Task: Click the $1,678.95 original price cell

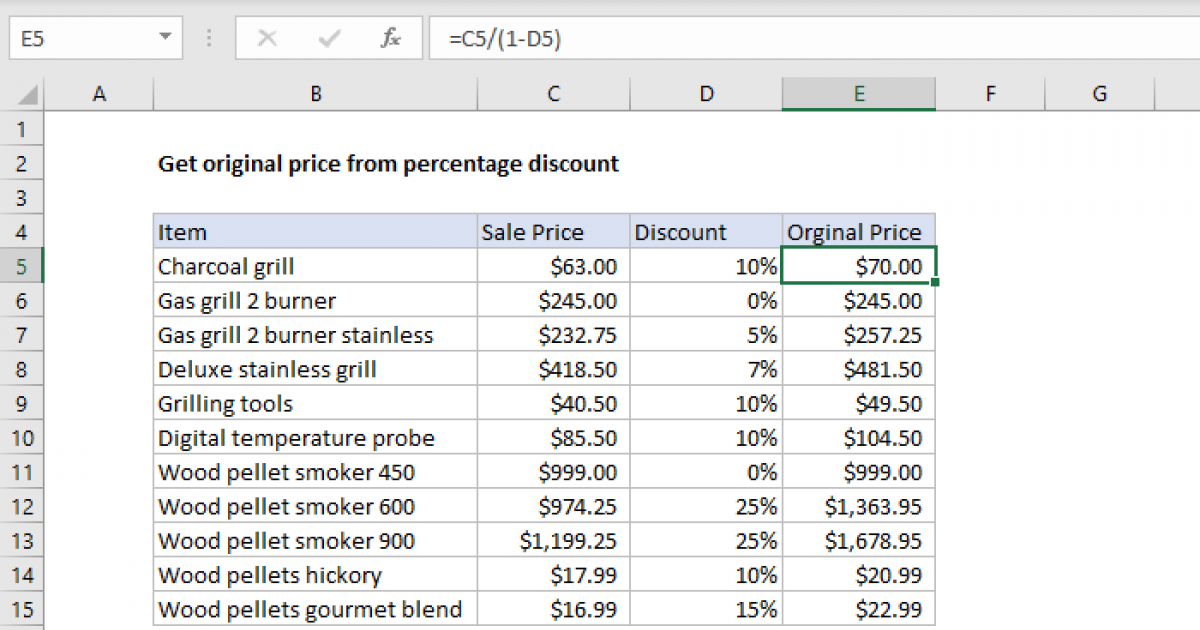Action: pyautogui.click(x=858, y=541)
